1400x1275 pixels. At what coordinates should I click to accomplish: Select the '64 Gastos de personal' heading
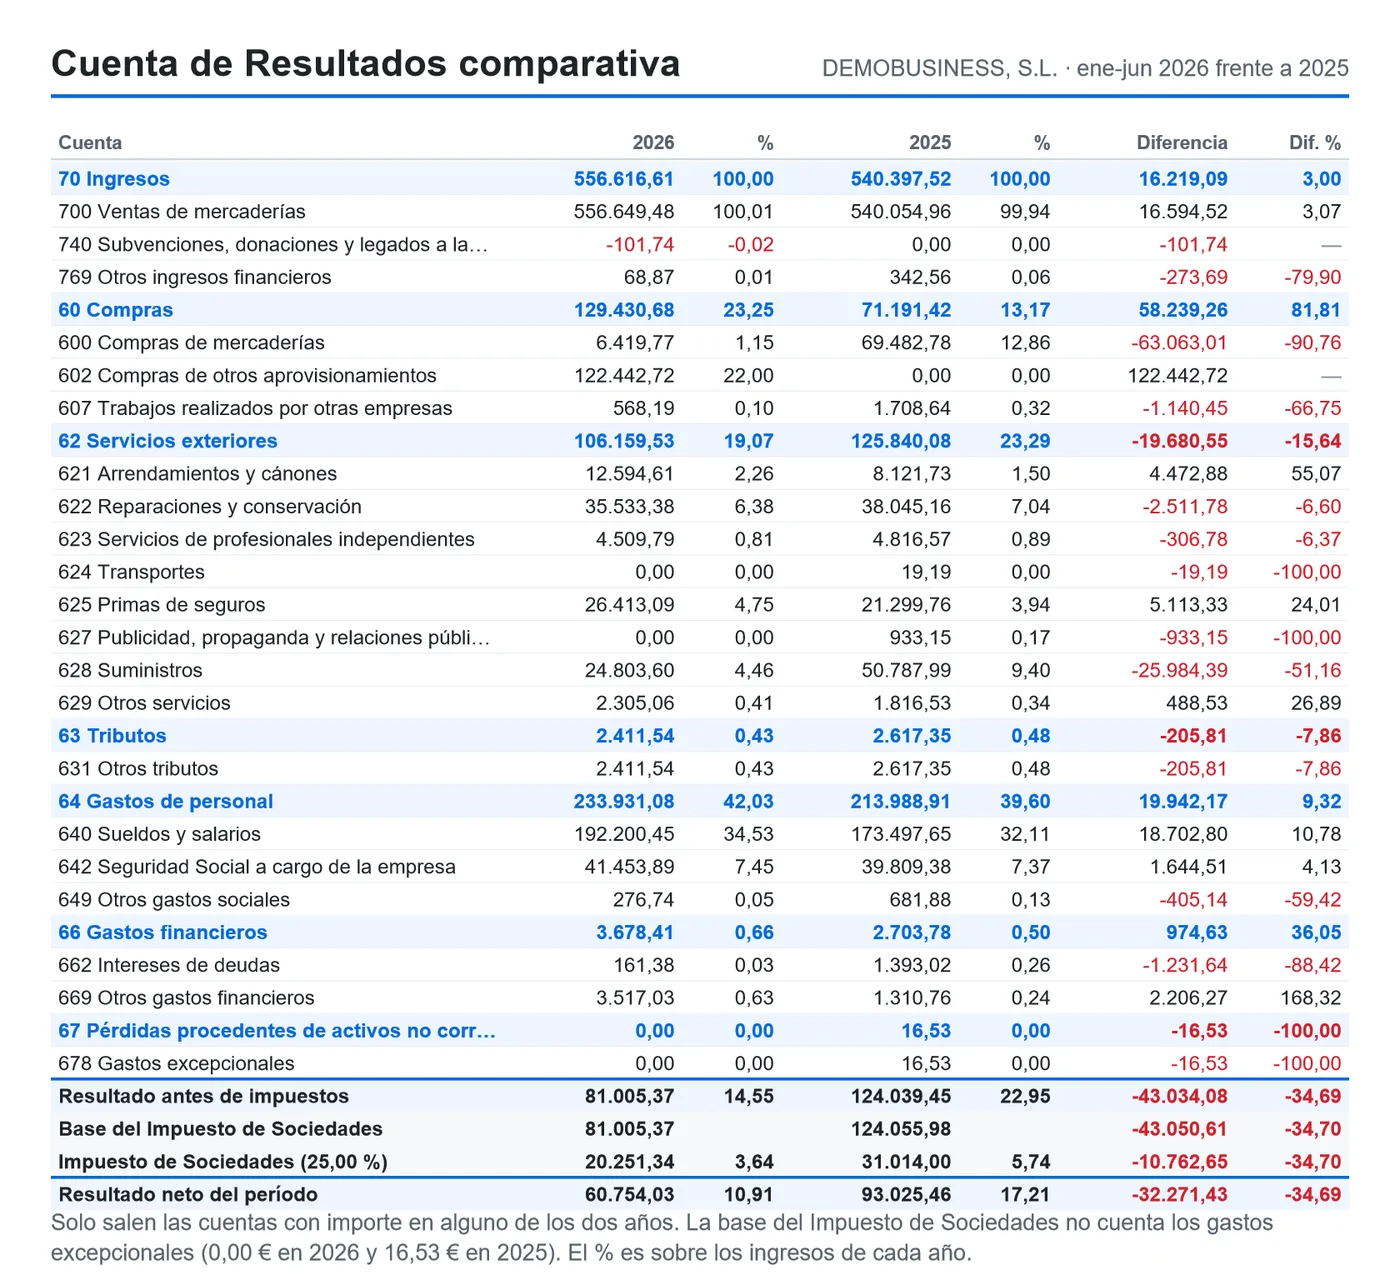click(166, 801)
